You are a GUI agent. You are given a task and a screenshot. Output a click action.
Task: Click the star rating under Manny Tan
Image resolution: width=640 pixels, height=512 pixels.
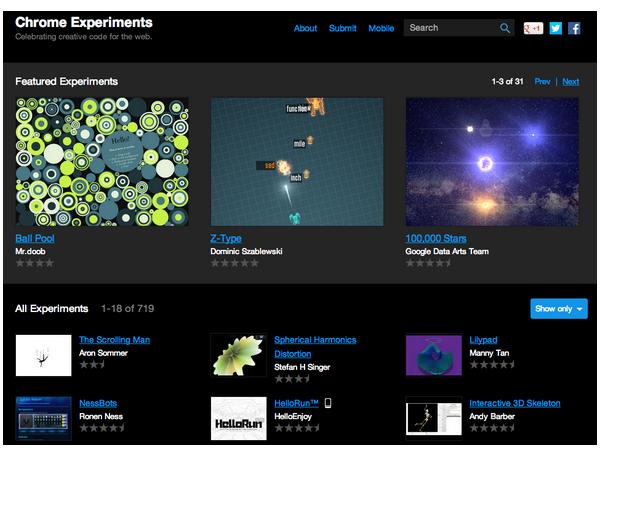click(x=492, y=364)
